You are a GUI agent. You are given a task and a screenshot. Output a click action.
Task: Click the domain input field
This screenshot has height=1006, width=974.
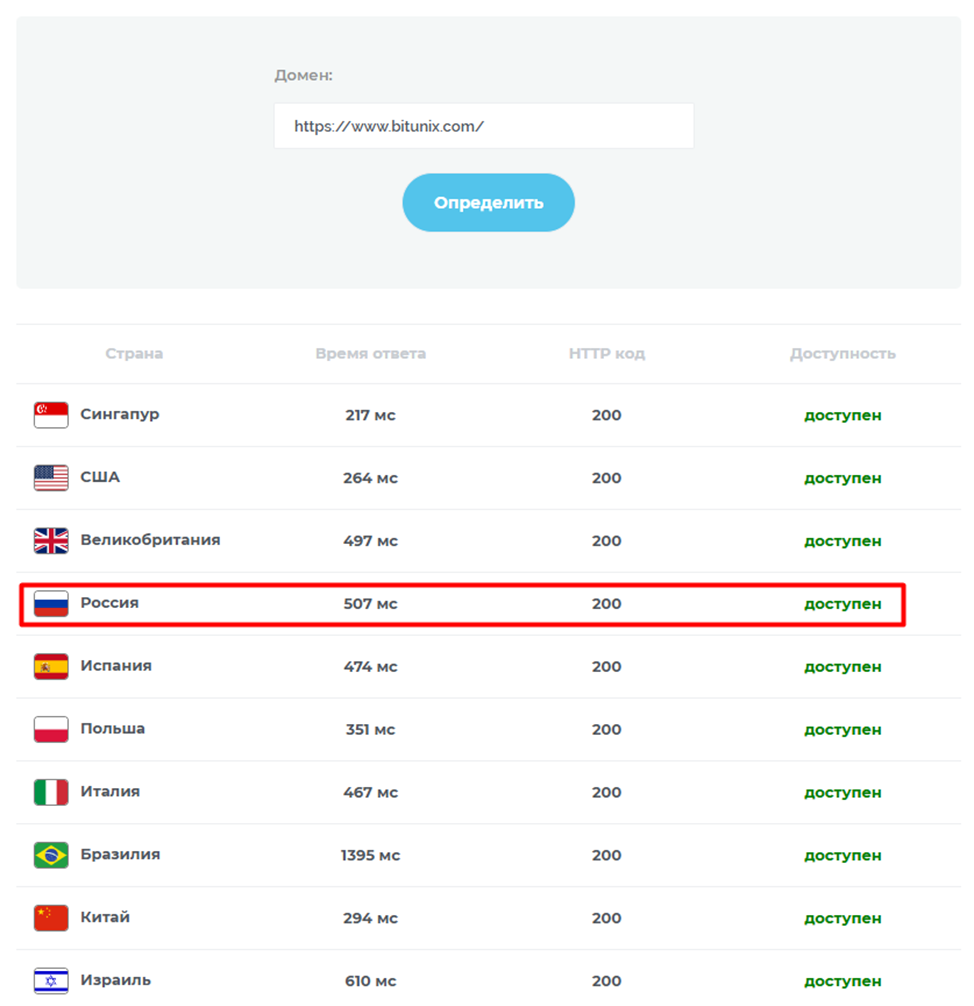pos(483,125)
